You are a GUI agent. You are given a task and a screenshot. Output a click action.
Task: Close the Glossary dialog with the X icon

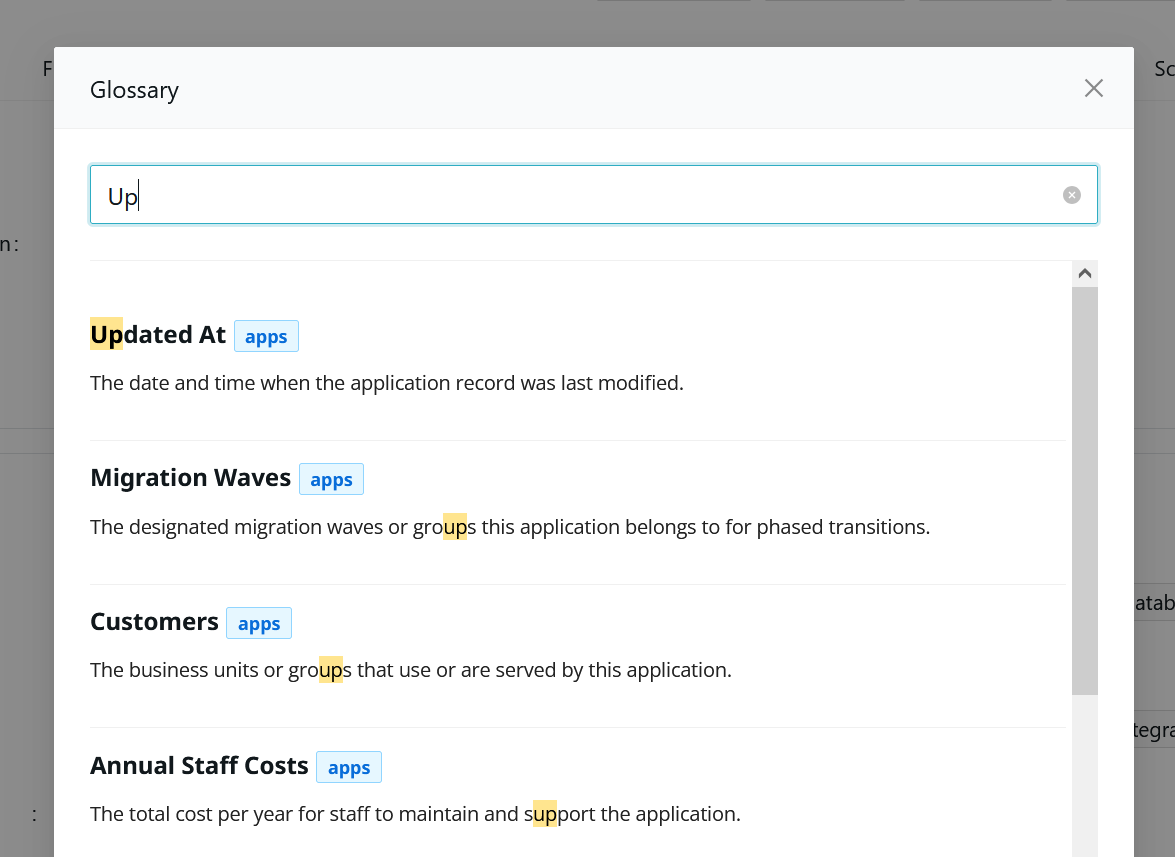(1093, 89)
